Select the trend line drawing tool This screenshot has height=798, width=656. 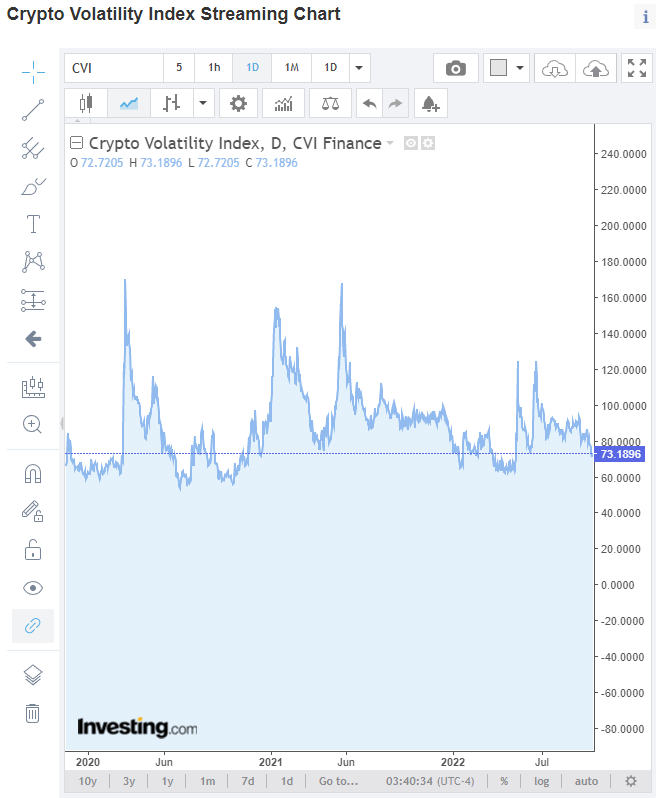tap(33, 110)
